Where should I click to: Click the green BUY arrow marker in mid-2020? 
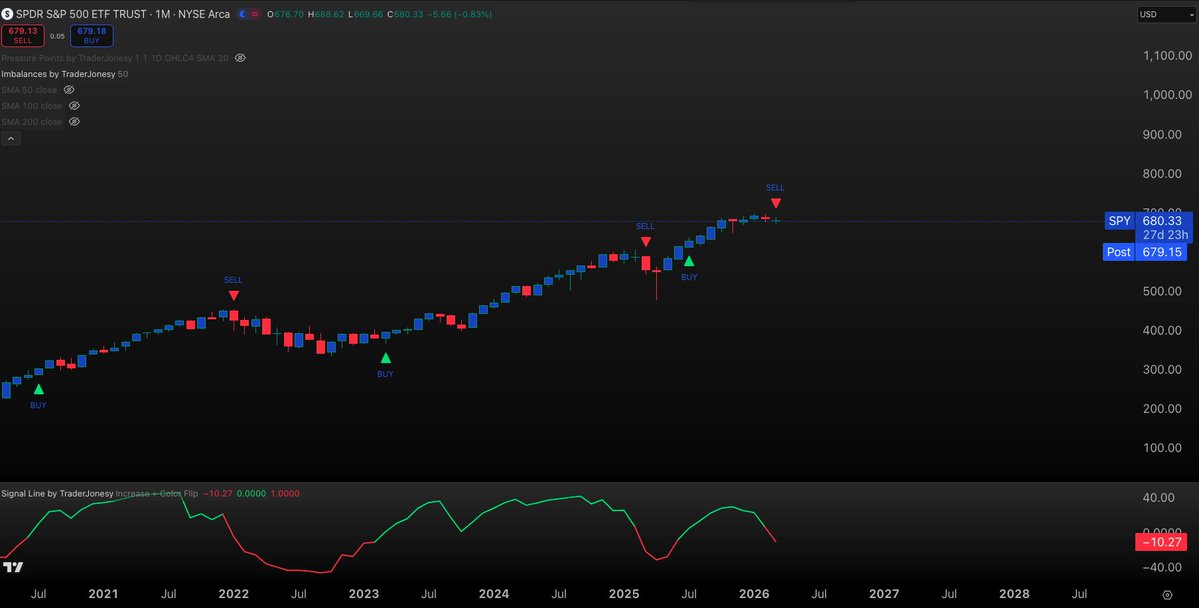point(38,389)
